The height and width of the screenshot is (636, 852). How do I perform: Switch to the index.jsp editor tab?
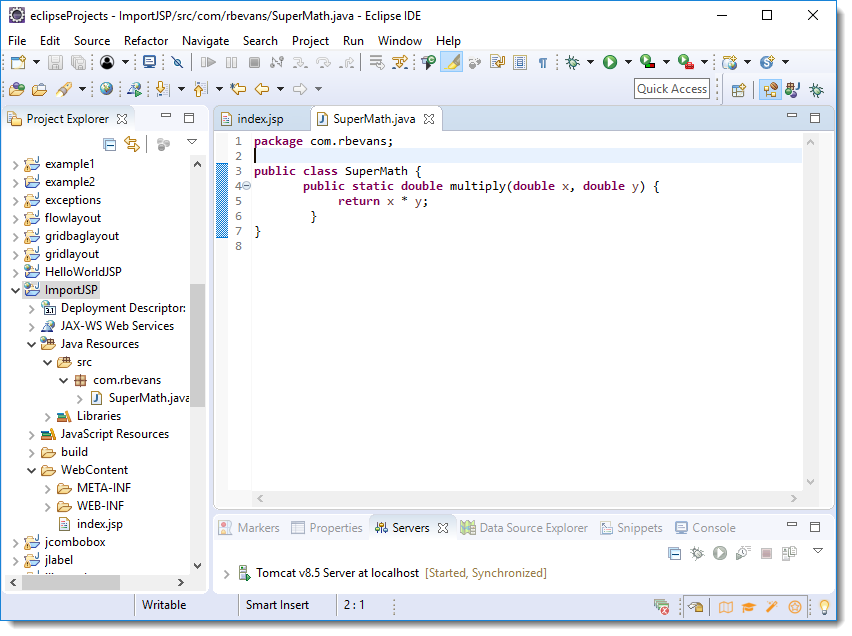pos(261,119)
